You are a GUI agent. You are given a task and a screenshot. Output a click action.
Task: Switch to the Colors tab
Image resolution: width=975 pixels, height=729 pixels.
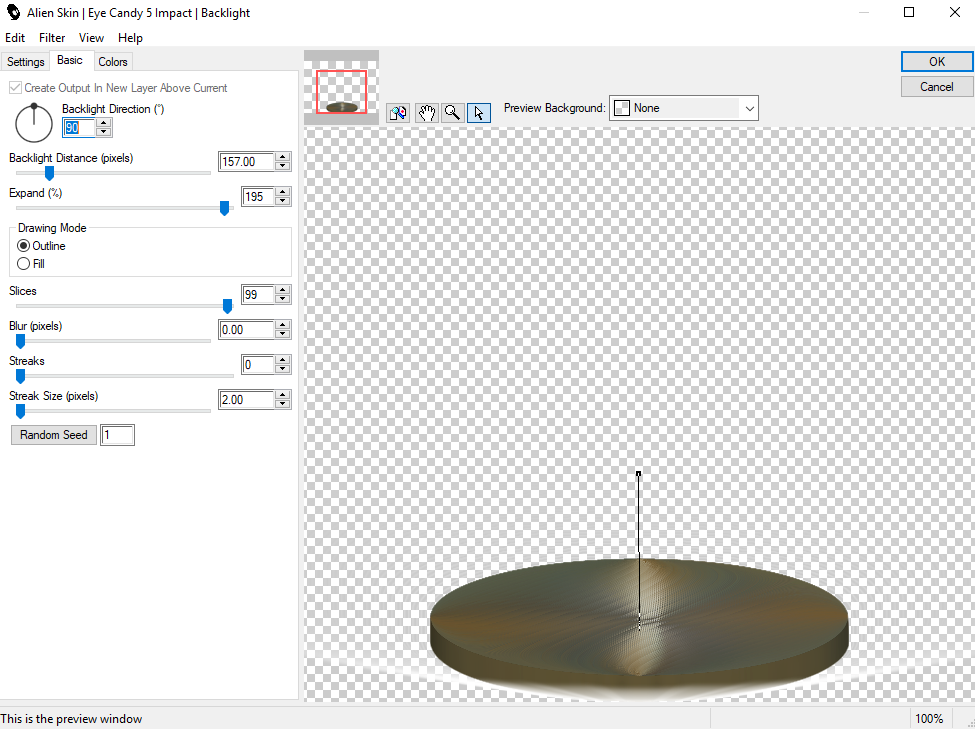point(113,62)
